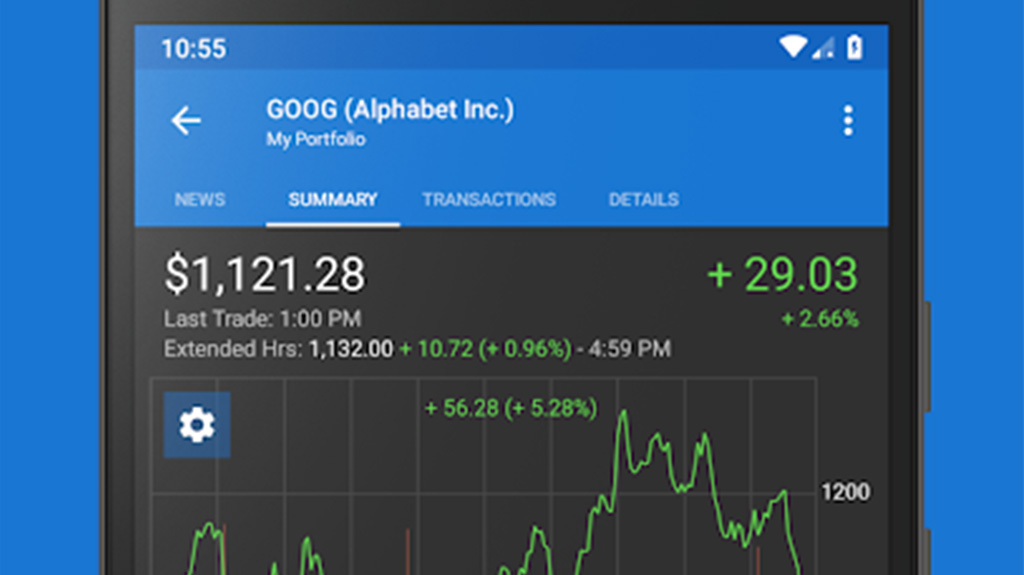The width and height of the screenshot is (1024, 575).
Task: Tap the 1200 axis label
Action: (845, 492)
